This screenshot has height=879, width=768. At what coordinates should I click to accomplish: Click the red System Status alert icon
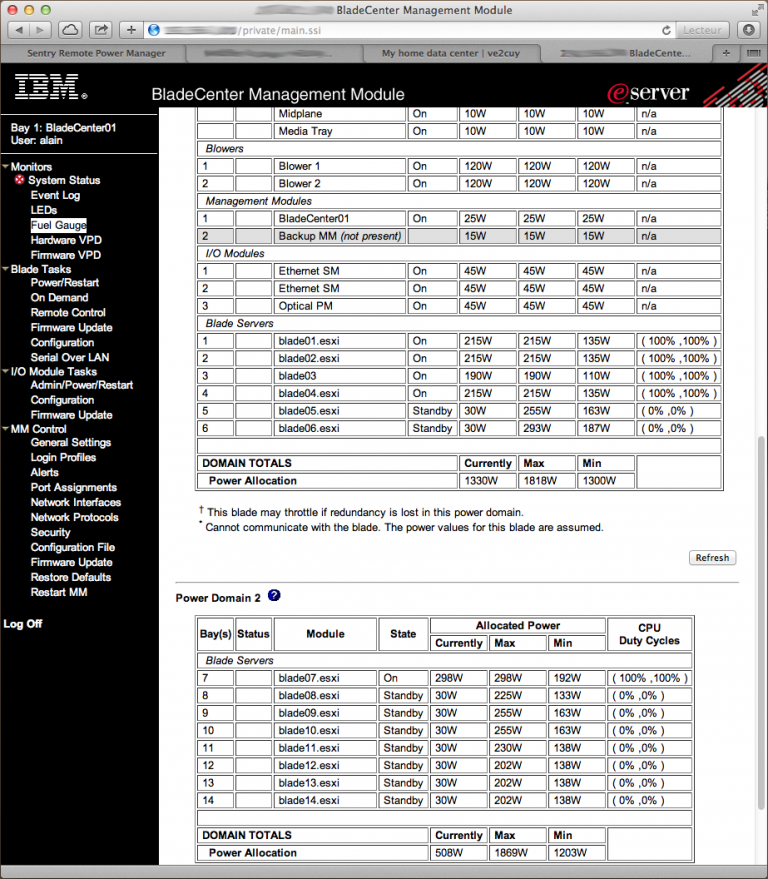coord(20,179)
